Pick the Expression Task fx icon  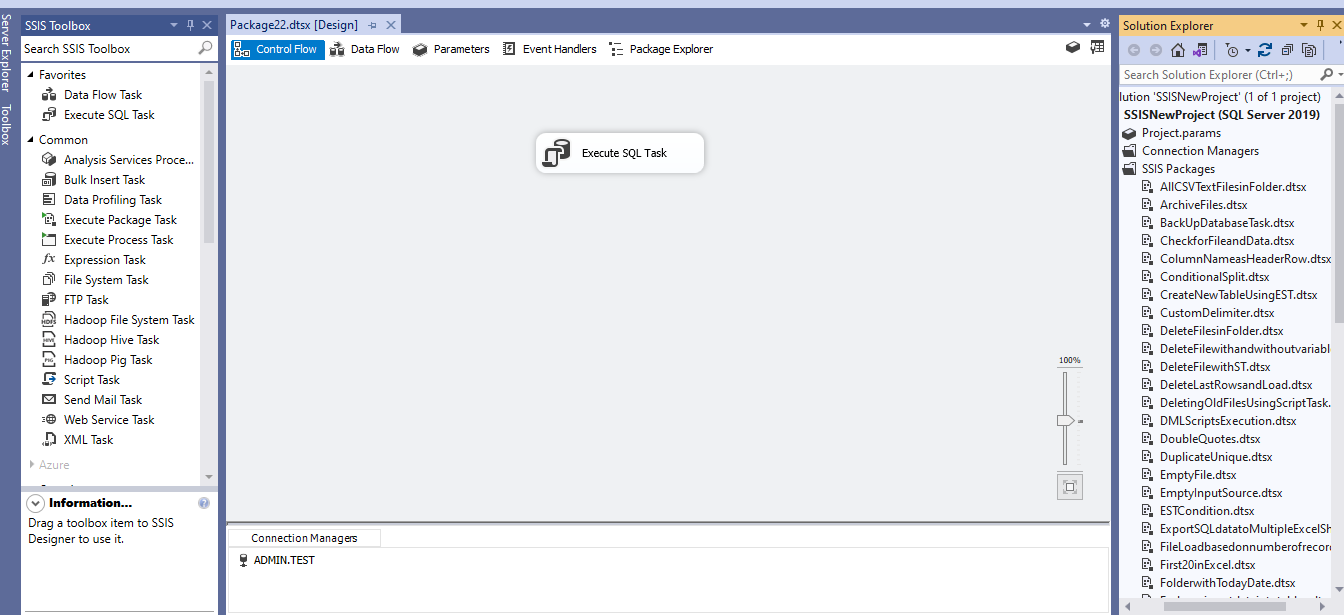click(49, 260)
